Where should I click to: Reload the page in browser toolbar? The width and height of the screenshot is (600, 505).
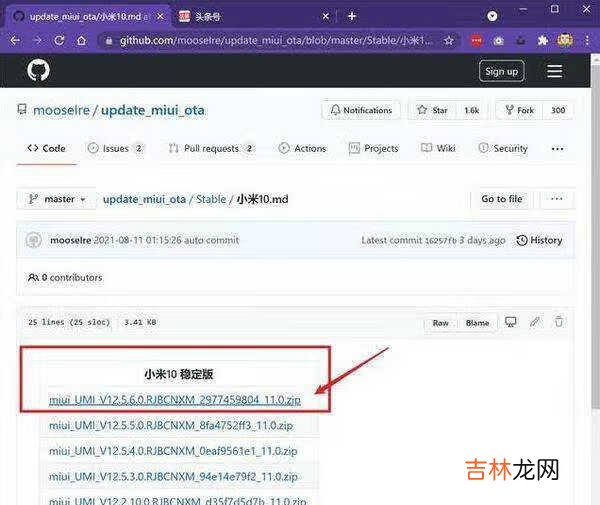pos(59,40)
